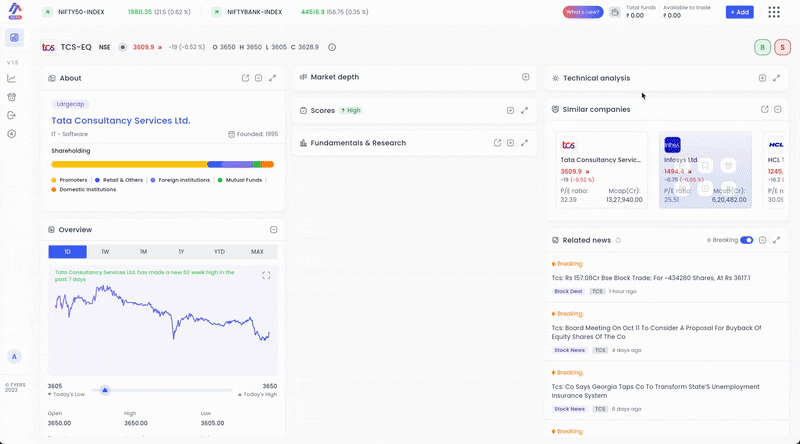
Task: Expand the Scores panel
Action: tap(510, 110)
